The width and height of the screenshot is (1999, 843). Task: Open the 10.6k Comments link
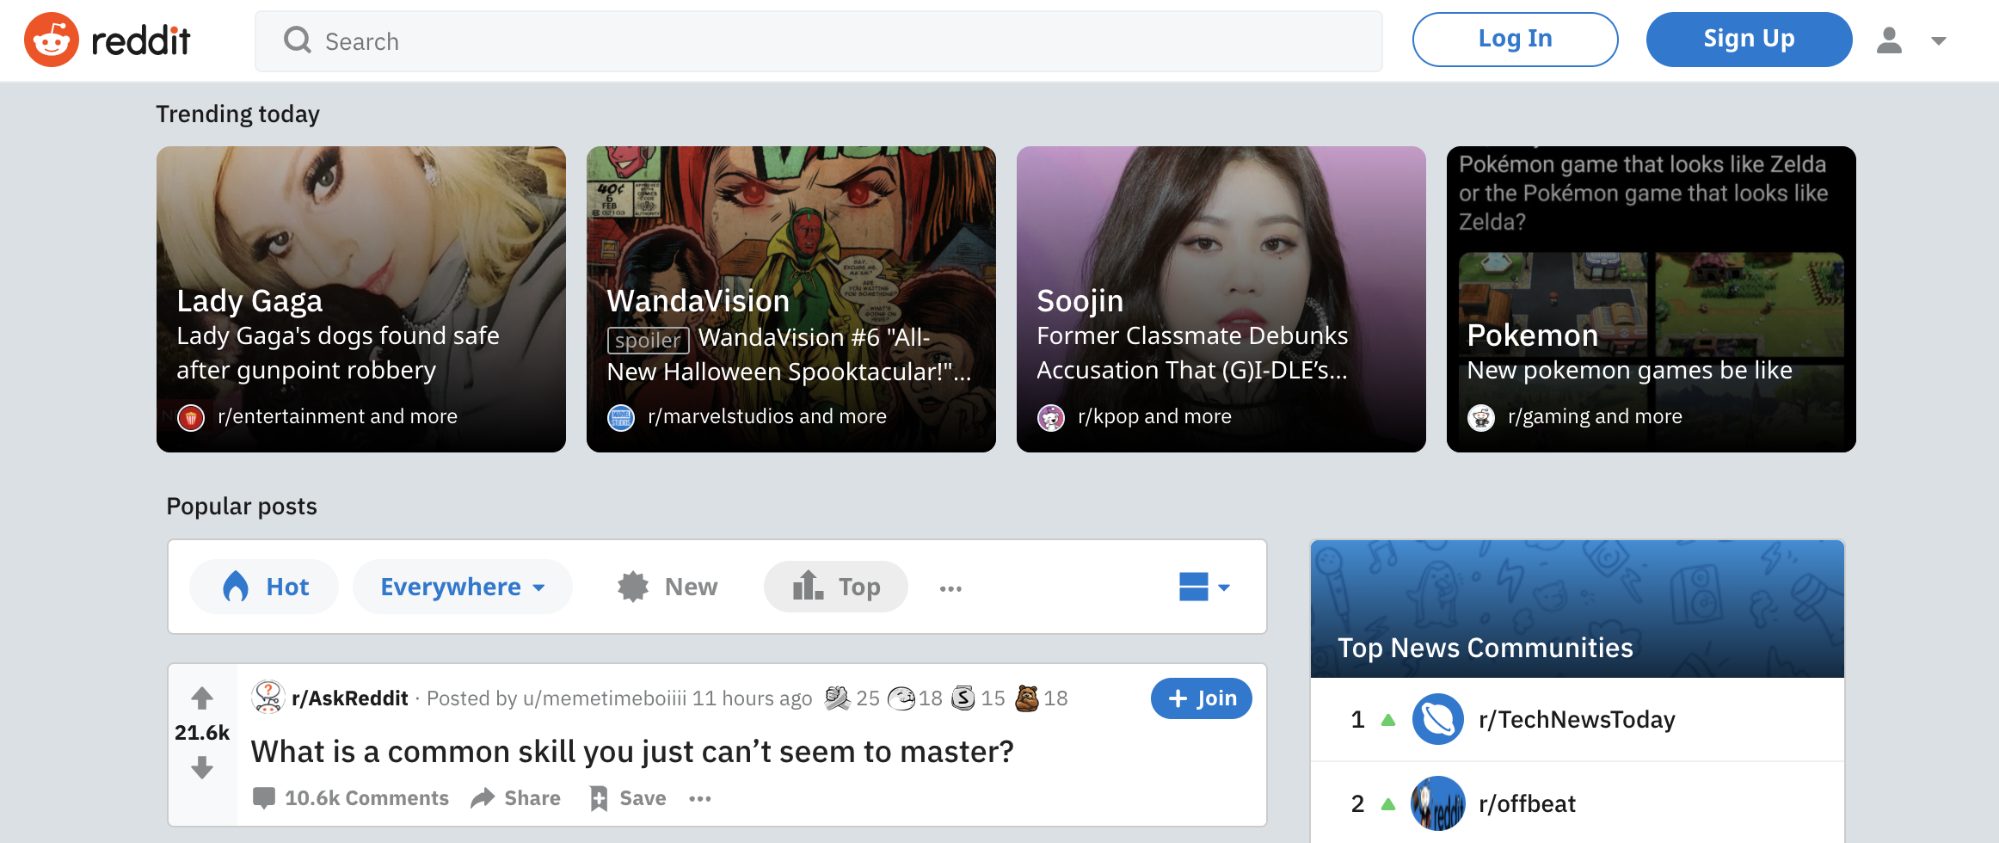366,798
